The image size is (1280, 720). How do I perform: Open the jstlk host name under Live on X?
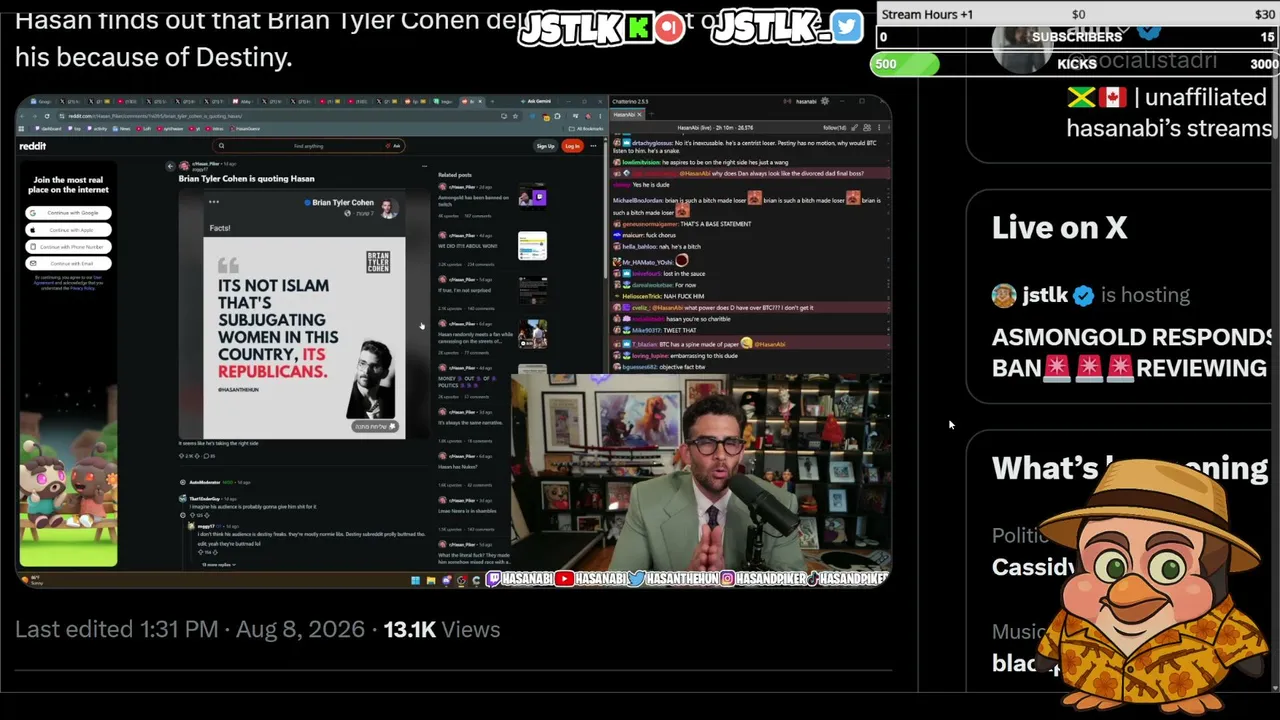(1045, 295)
